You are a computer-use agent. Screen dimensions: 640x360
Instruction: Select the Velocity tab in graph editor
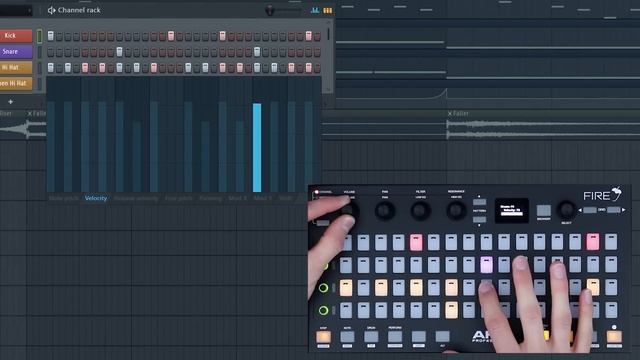(96, 198)
